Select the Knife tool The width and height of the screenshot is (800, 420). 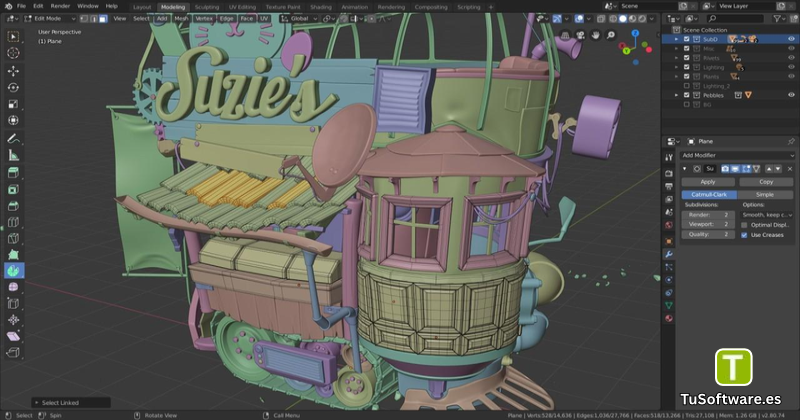[x=13, y=238]
